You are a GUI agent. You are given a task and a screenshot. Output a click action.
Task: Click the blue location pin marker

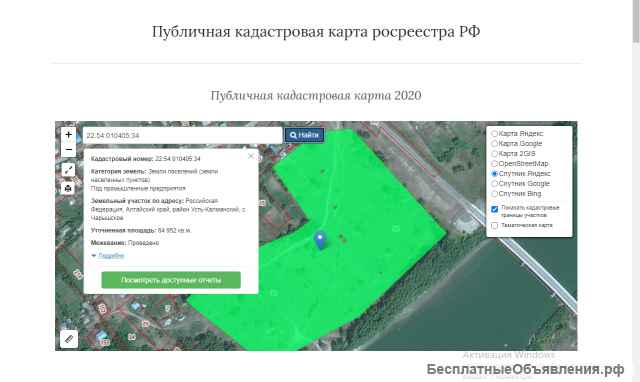[320, 241]
